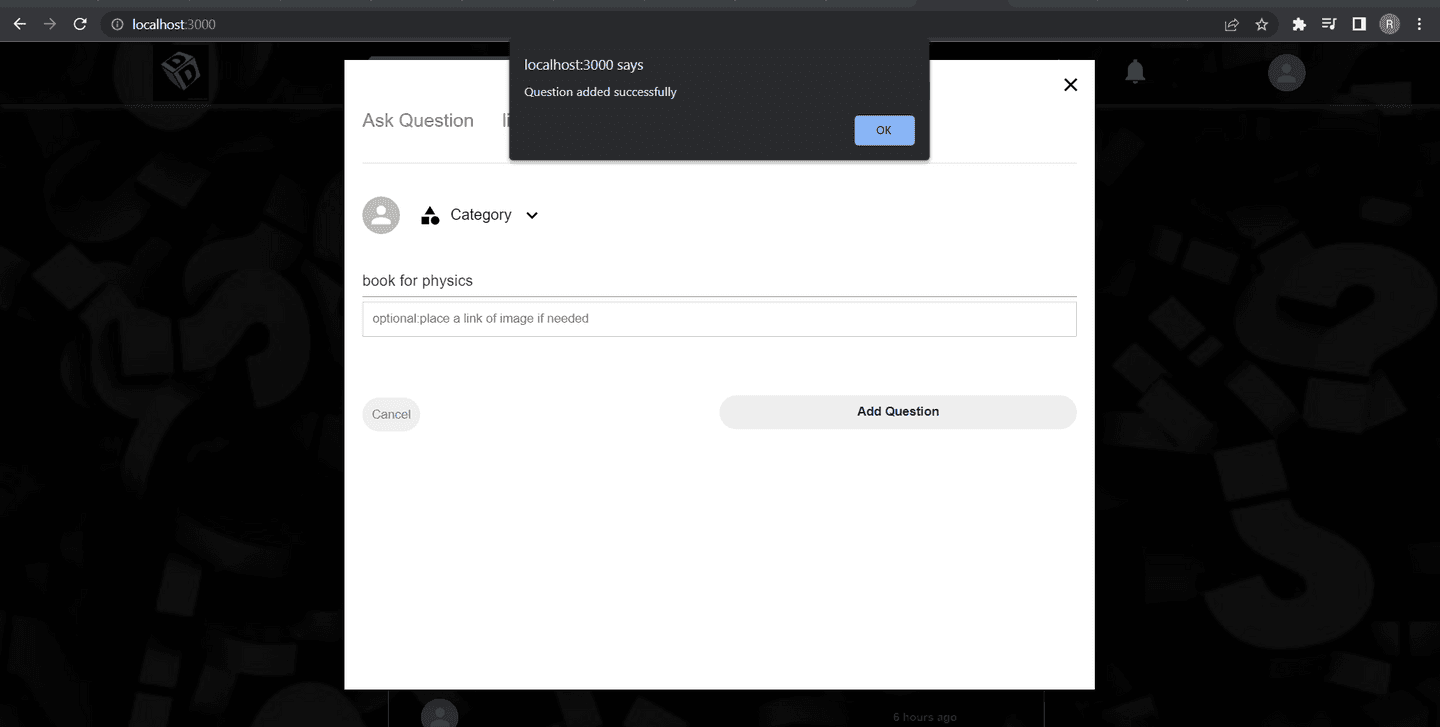Click the Category label text

(481, 215)
